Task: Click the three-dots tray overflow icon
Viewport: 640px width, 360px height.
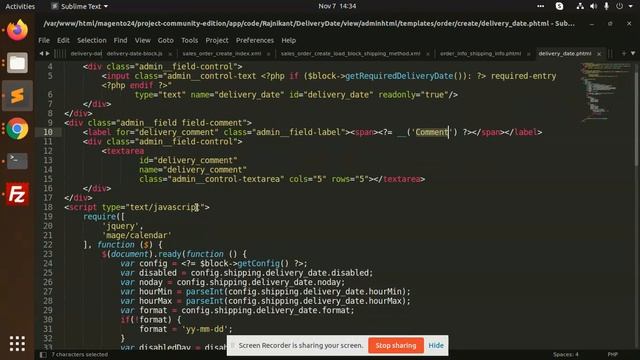Action: click(540, 6)
